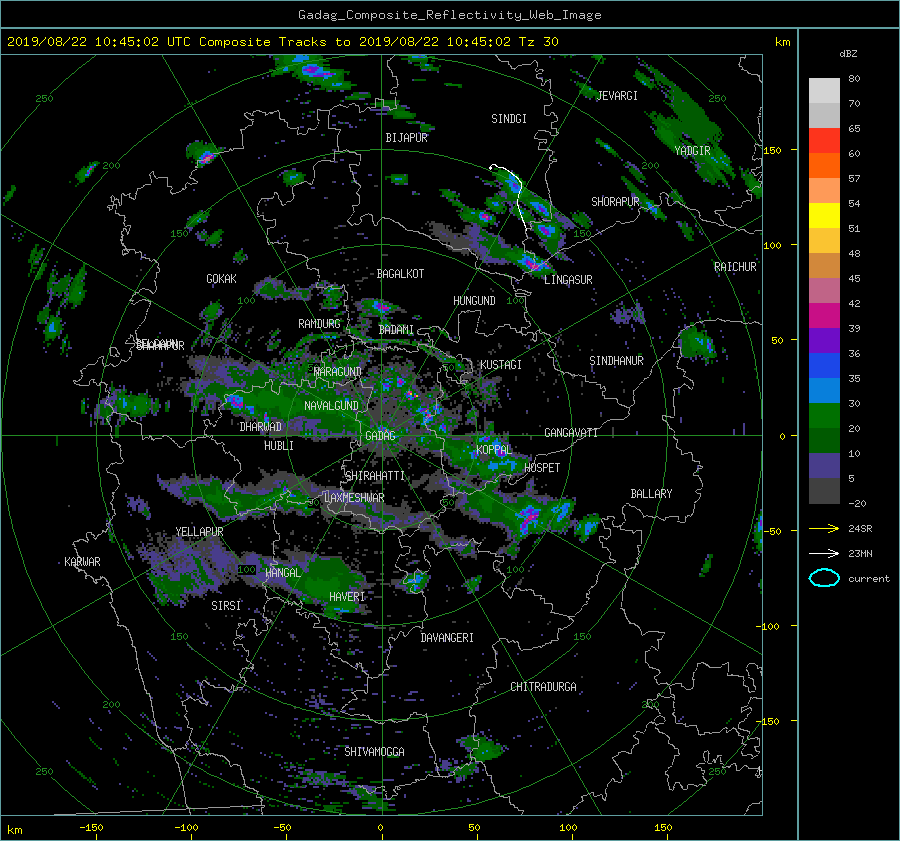
Task: Click the YELLAPUR city label
Action: pos(199,532)
